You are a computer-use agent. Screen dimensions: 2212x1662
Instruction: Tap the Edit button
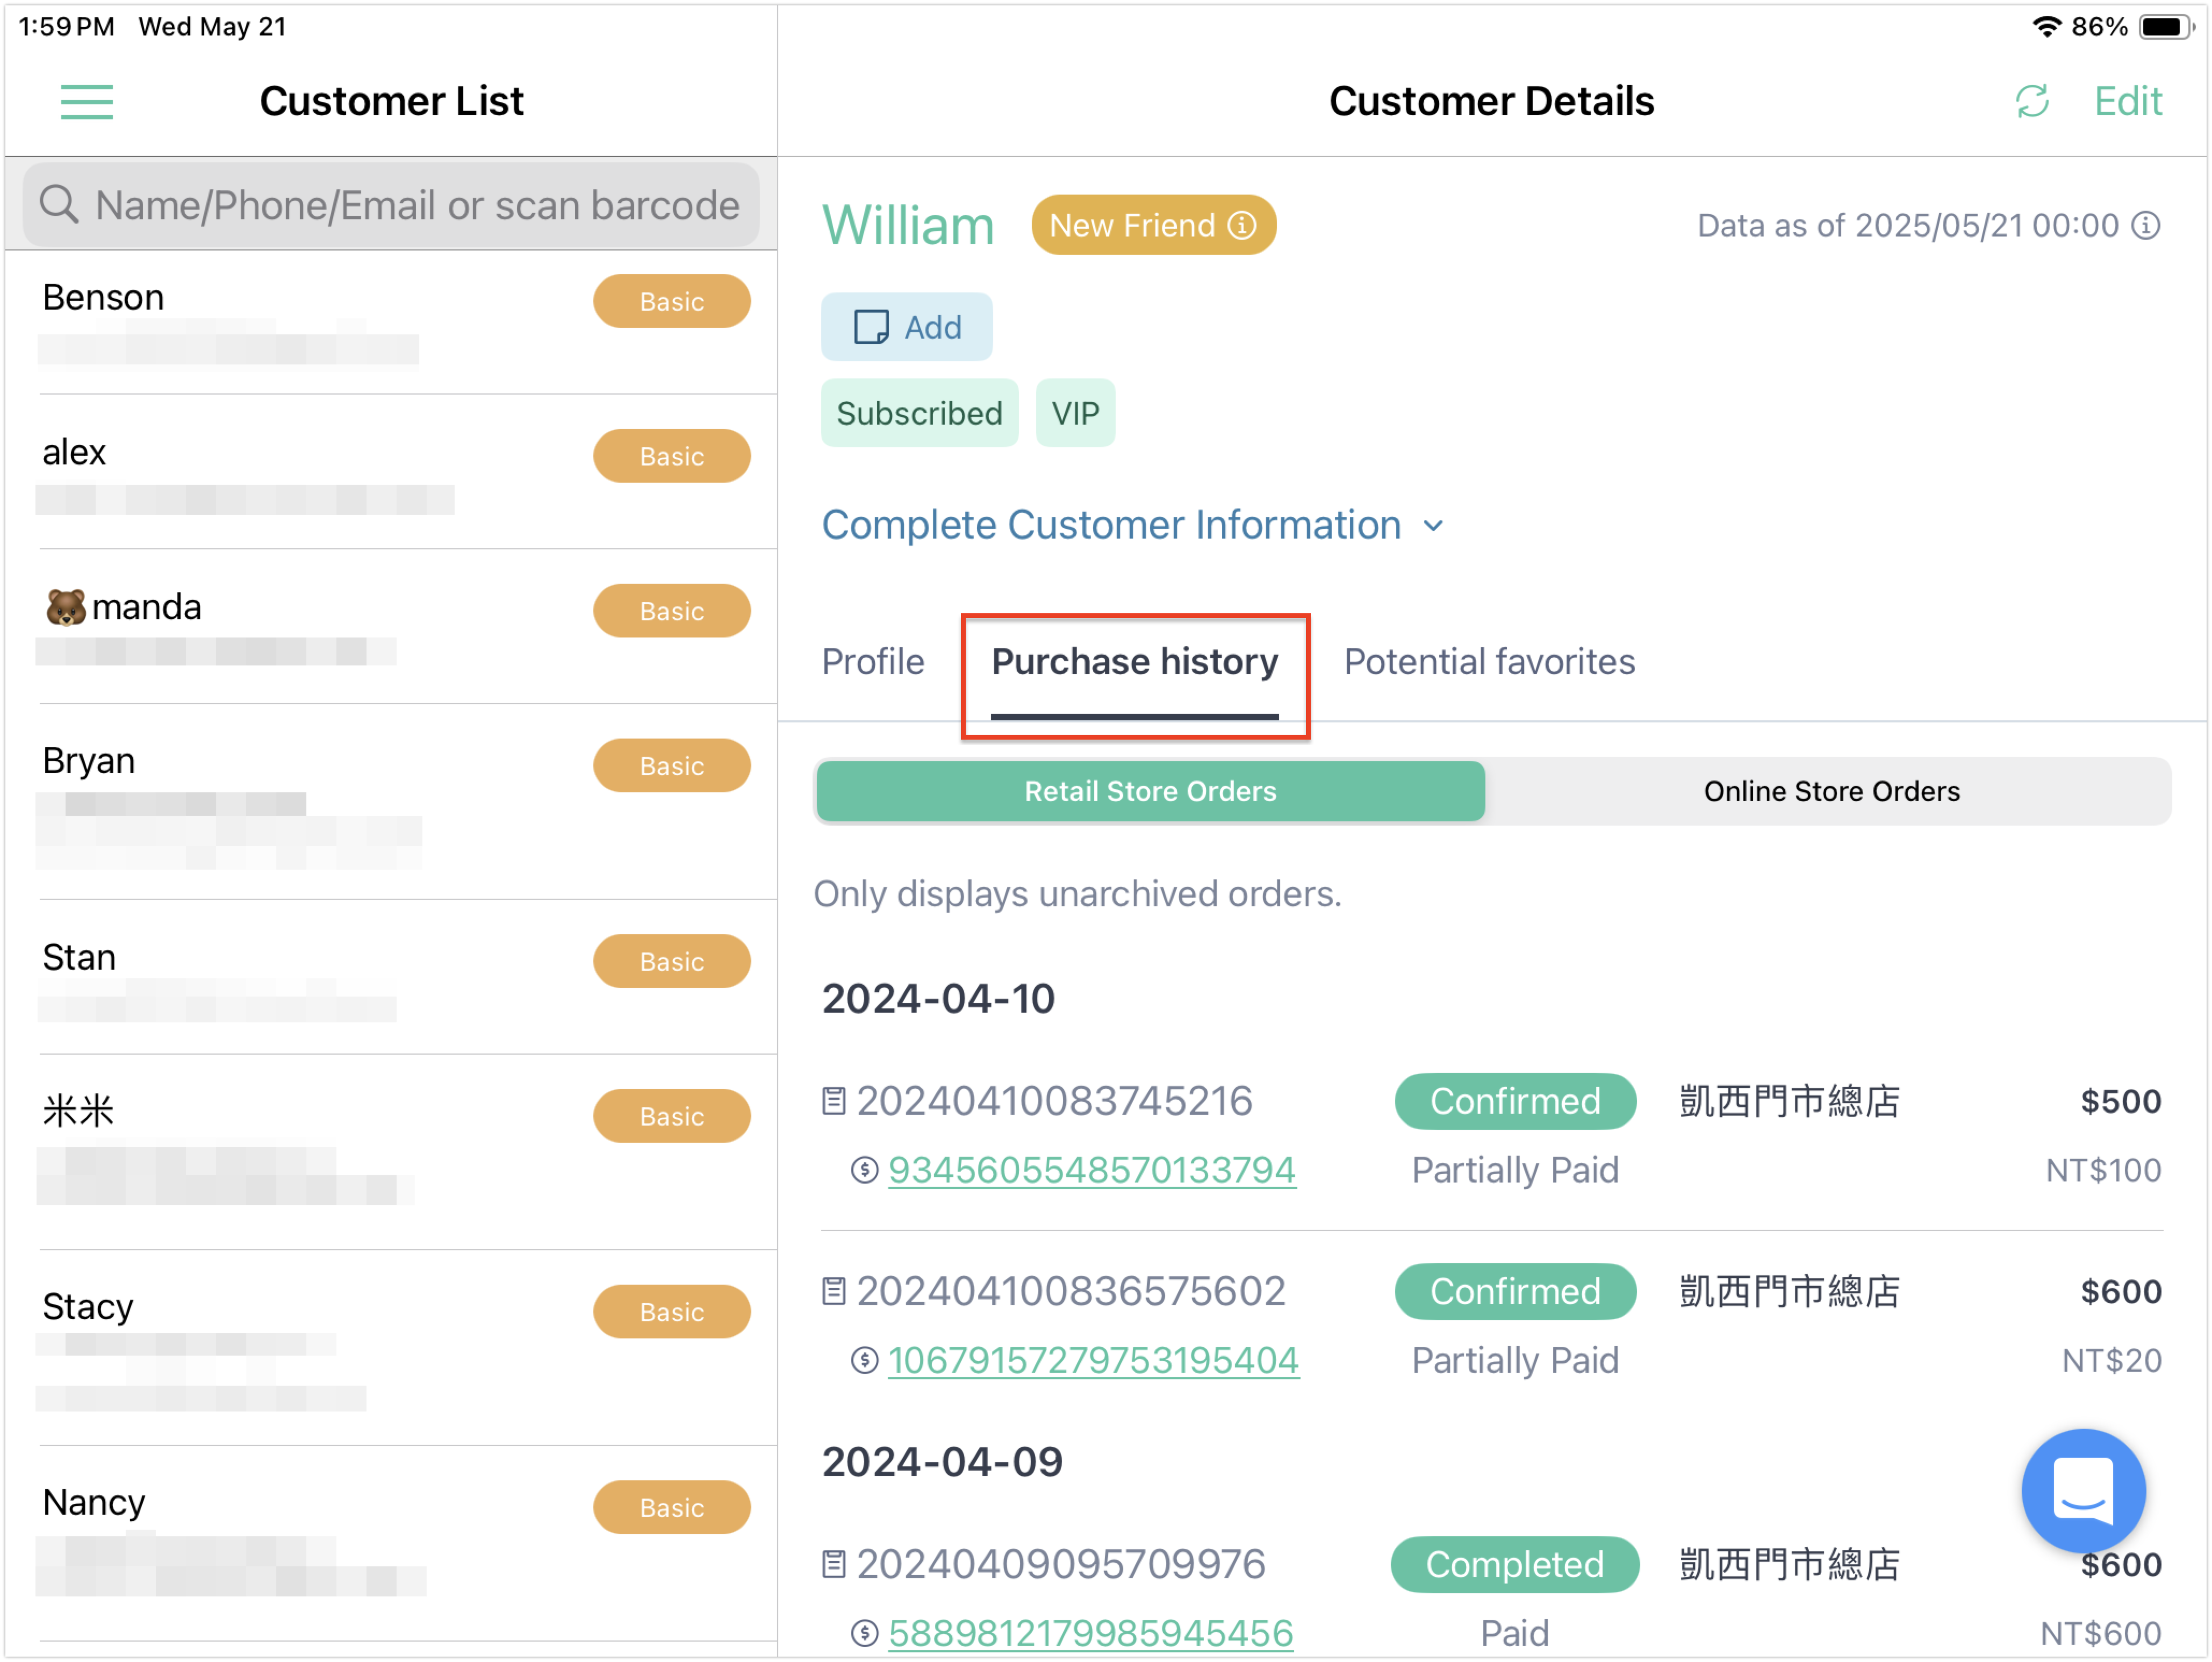[x=2128, y=101]
